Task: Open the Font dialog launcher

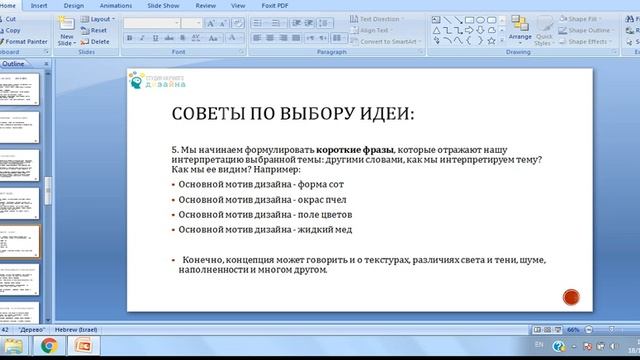Action: 241,52
